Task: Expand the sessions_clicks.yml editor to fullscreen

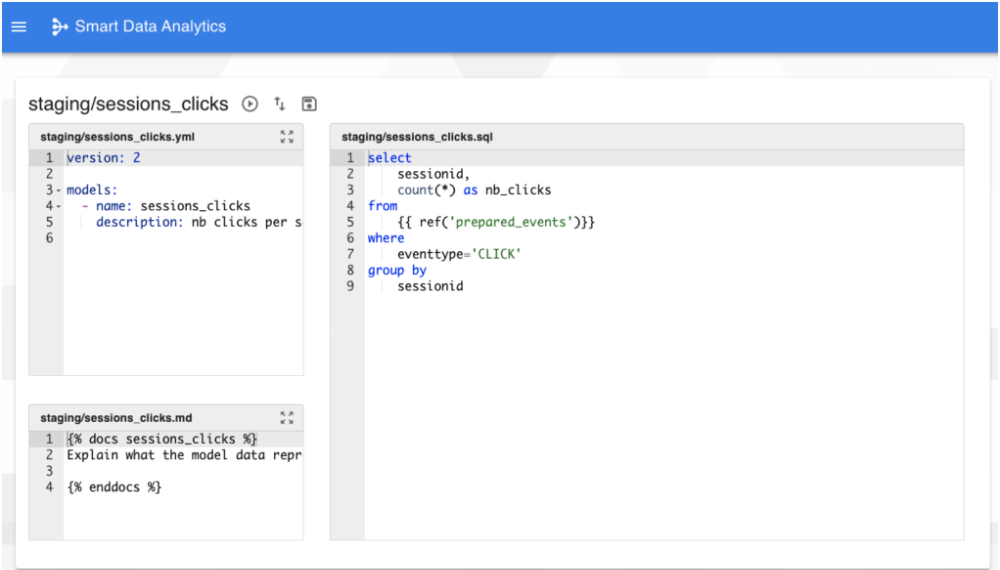Action: pos(287,137)
